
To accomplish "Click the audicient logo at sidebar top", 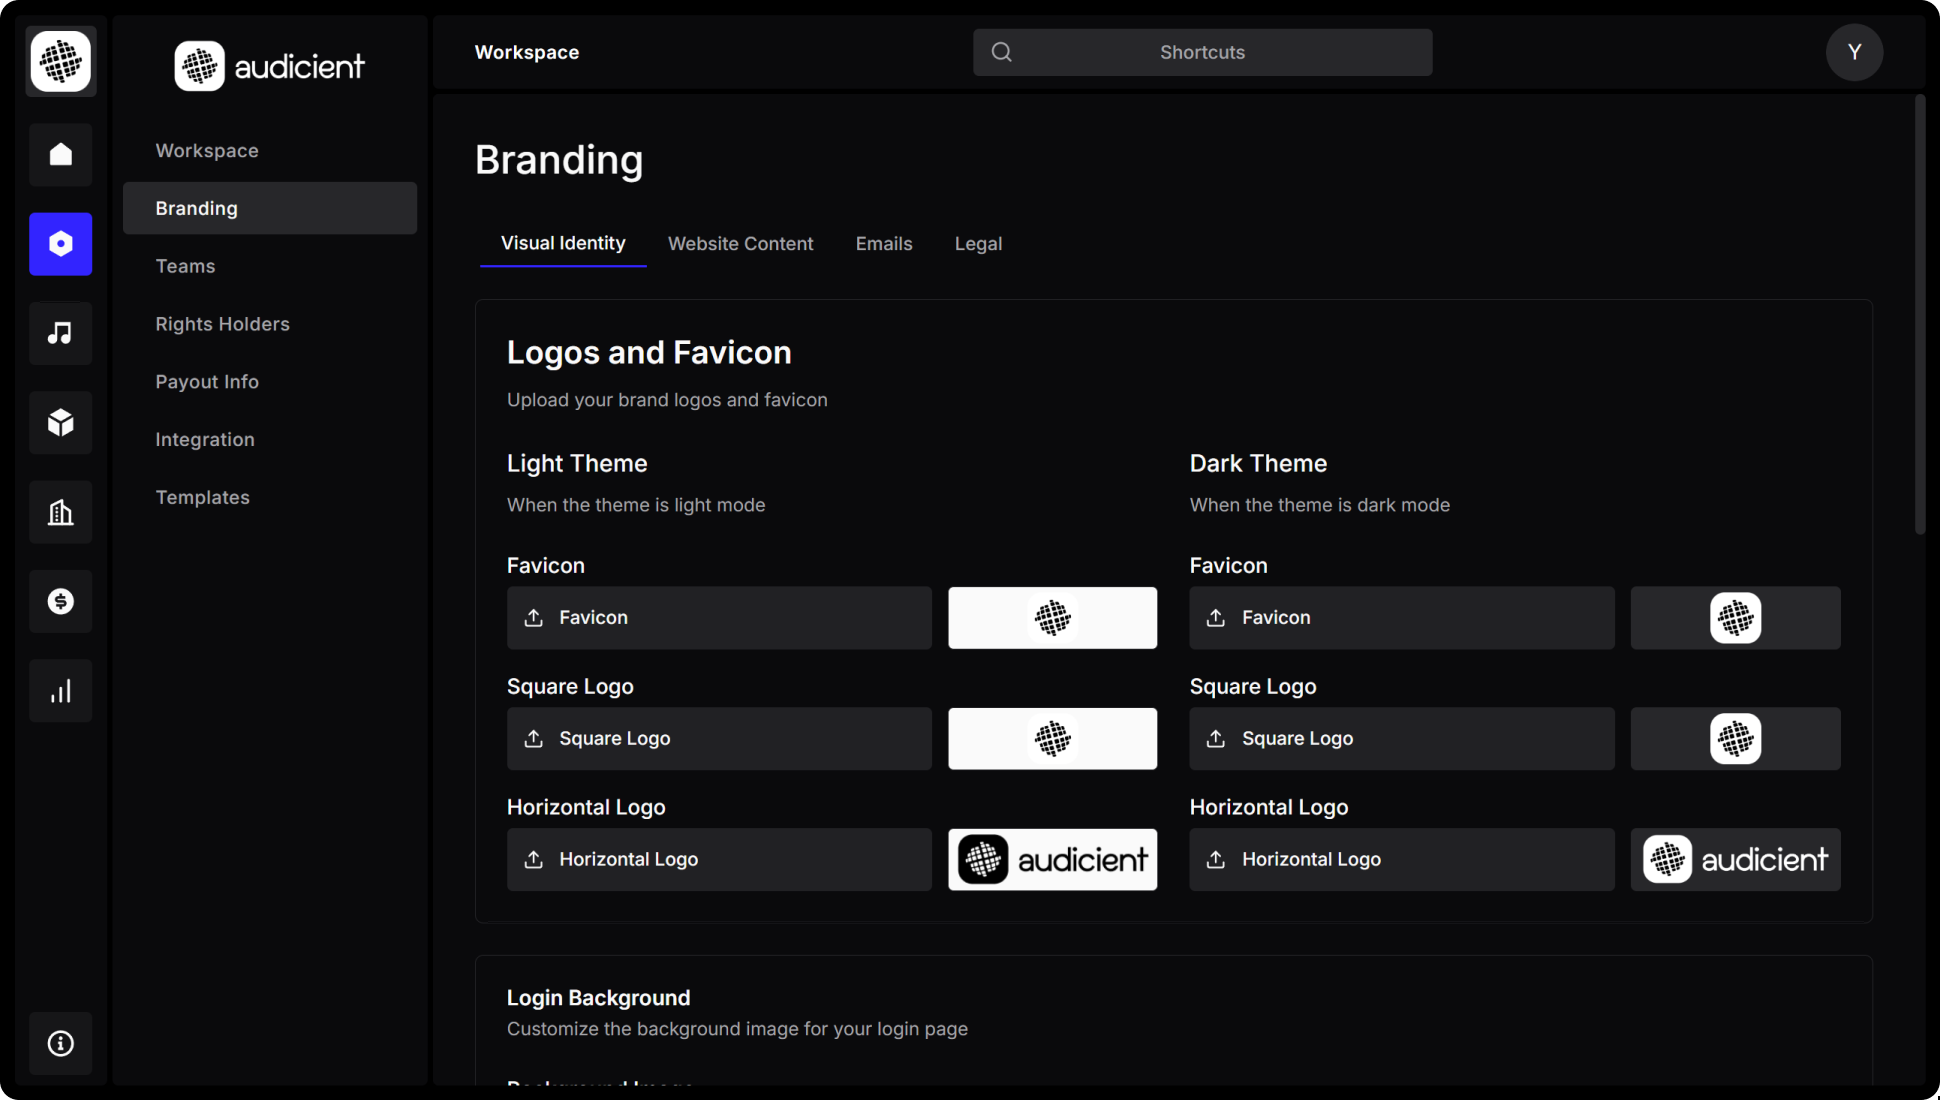I will pos(269,65).
